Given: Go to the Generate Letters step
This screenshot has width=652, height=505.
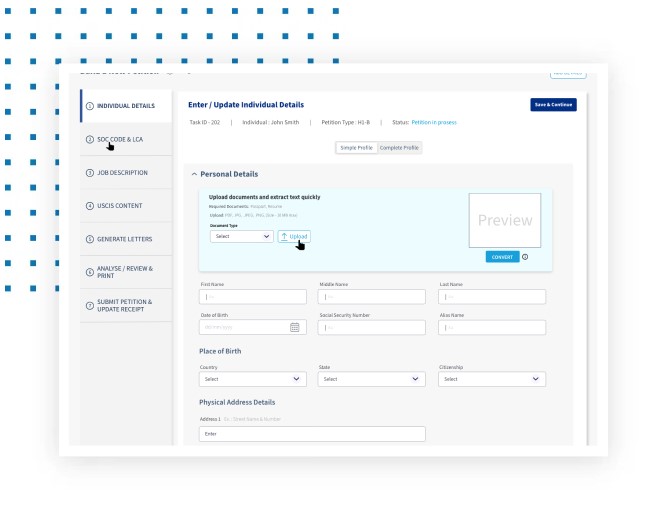Looking at the screenshot, I should (x=123, y=240).
